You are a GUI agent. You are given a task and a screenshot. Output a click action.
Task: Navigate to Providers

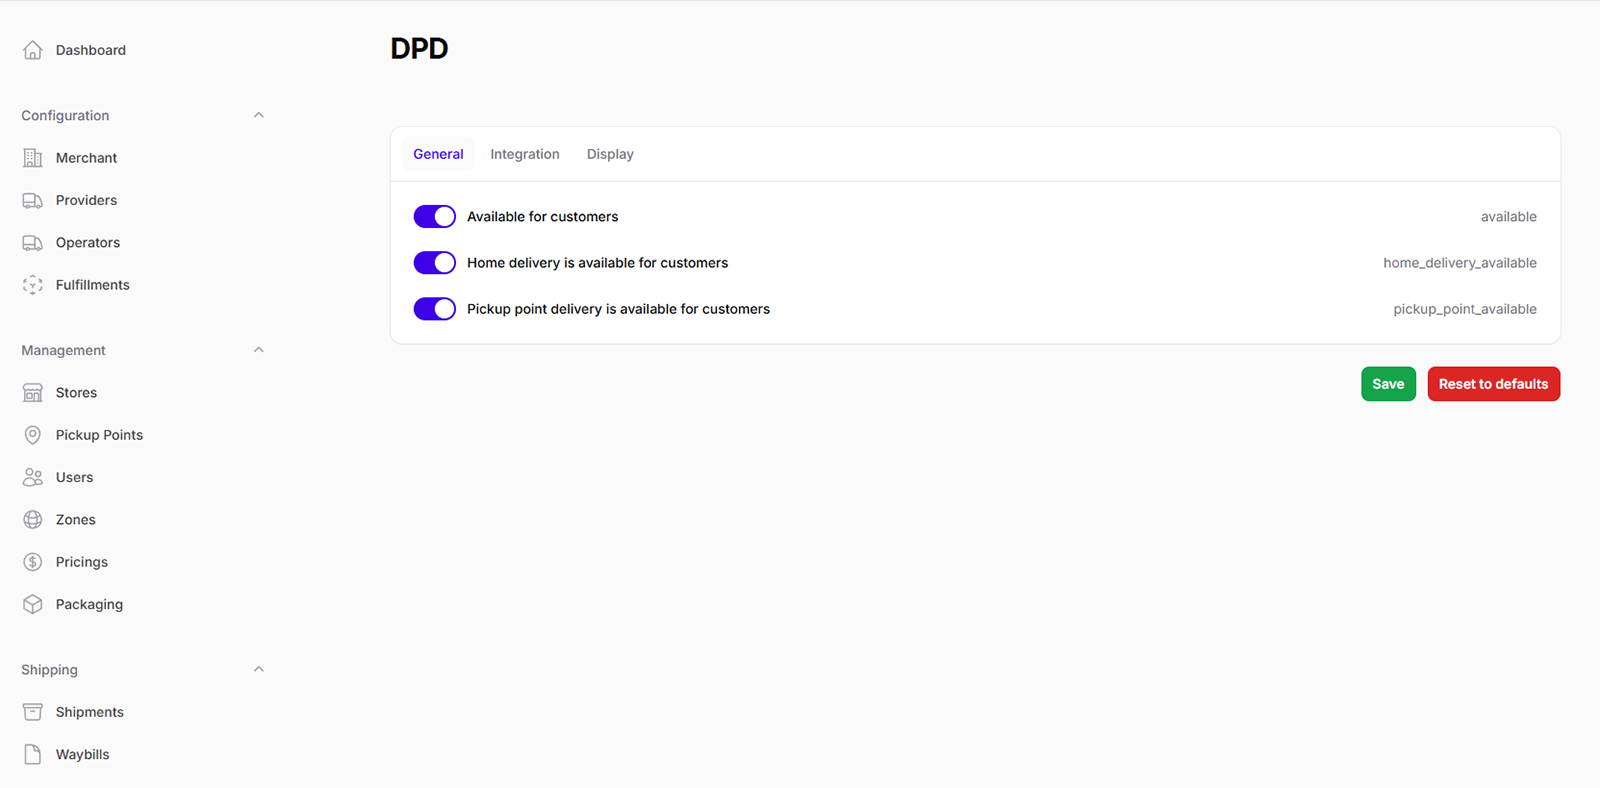tap(86, 200)
